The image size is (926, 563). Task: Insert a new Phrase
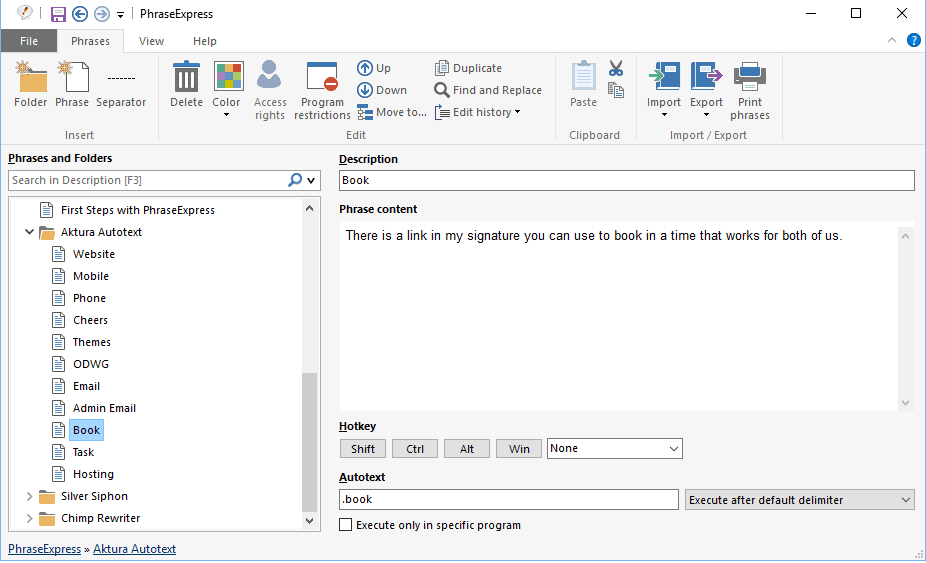72,84
